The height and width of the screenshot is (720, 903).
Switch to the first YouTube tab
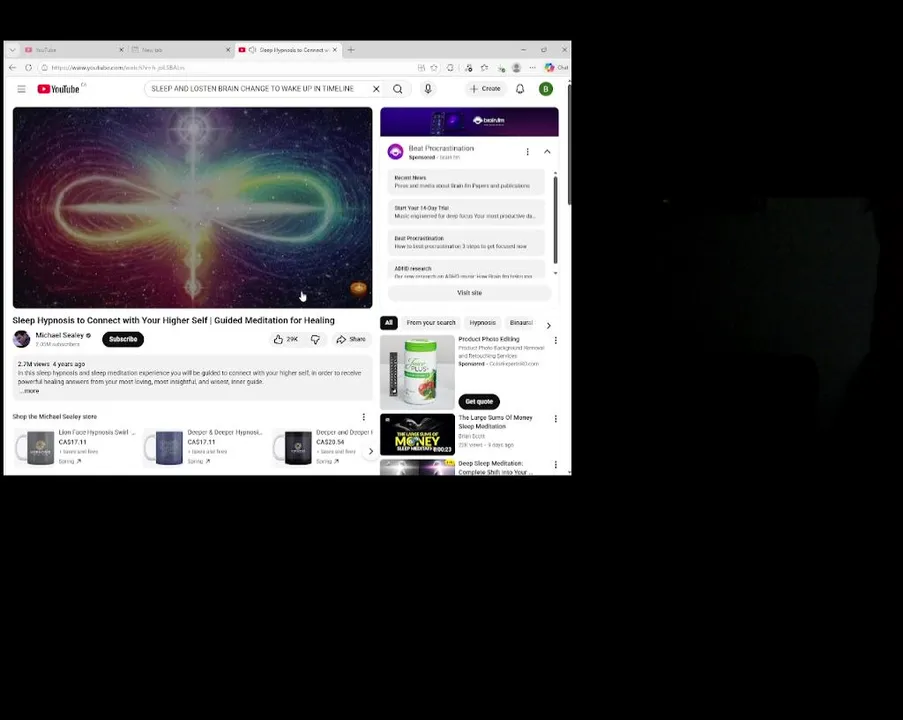click(72, 50)
